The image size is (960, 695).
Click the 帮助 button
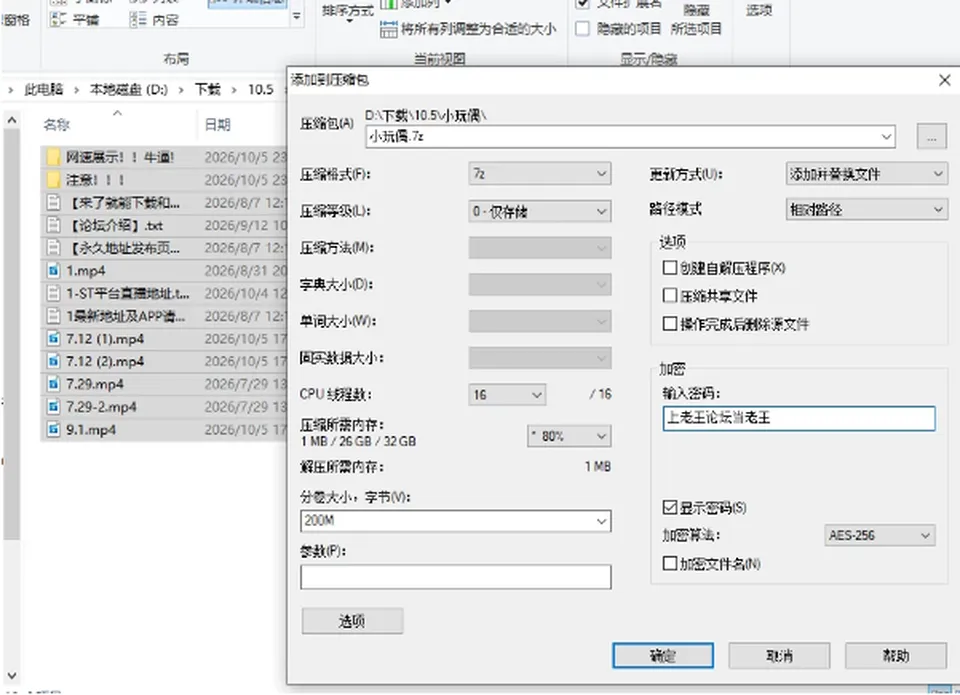pos(896,656)
